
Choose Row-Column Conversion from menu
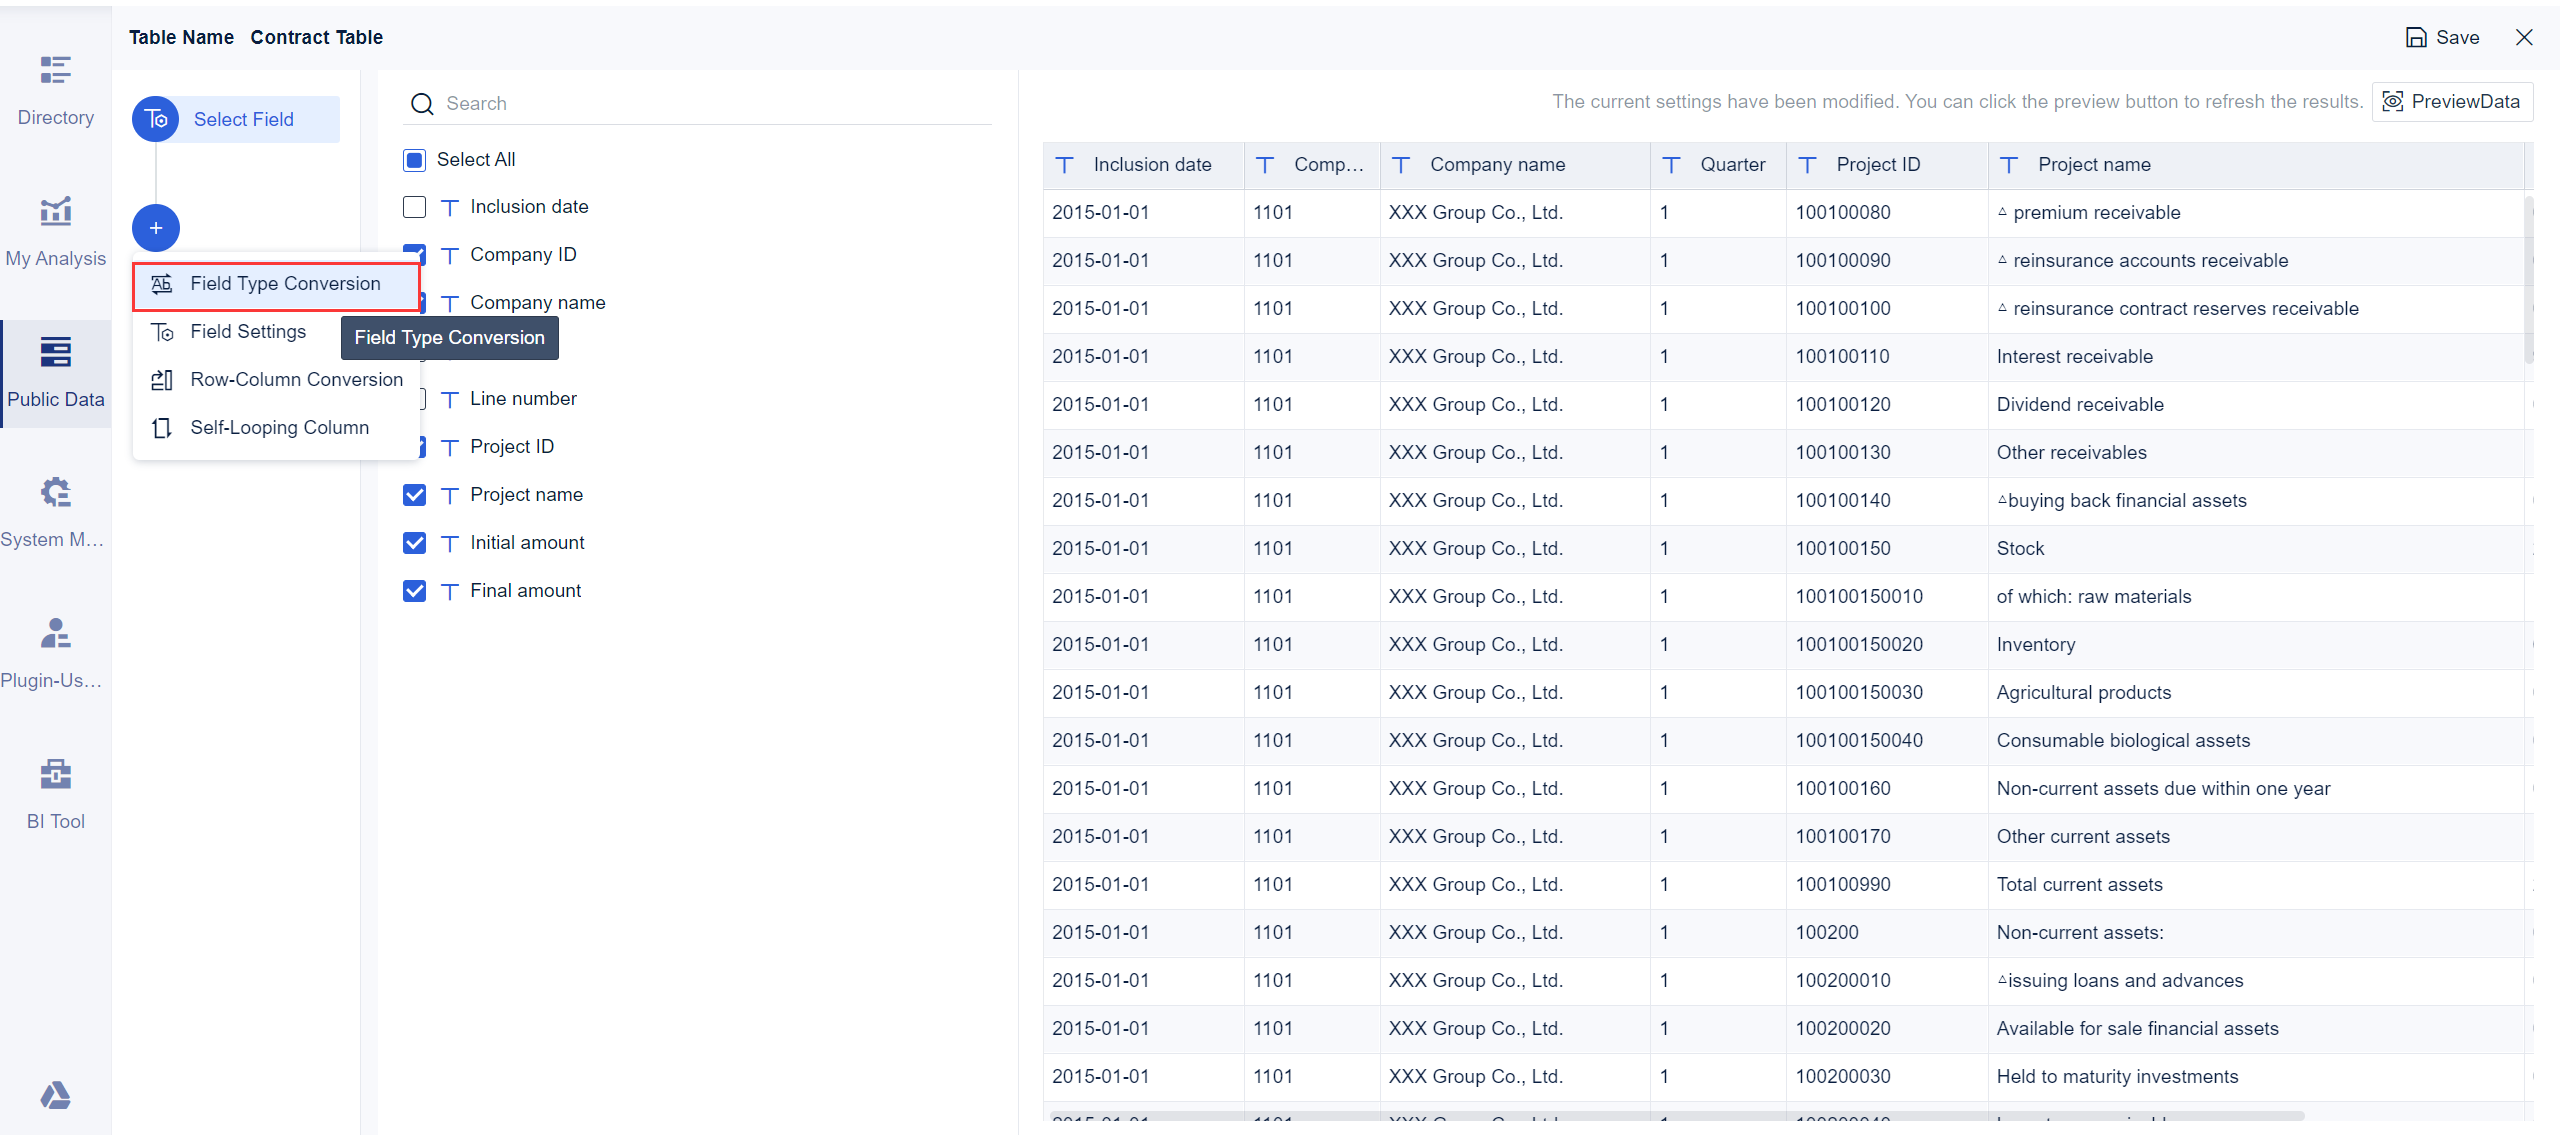click(x=296, y=380)
